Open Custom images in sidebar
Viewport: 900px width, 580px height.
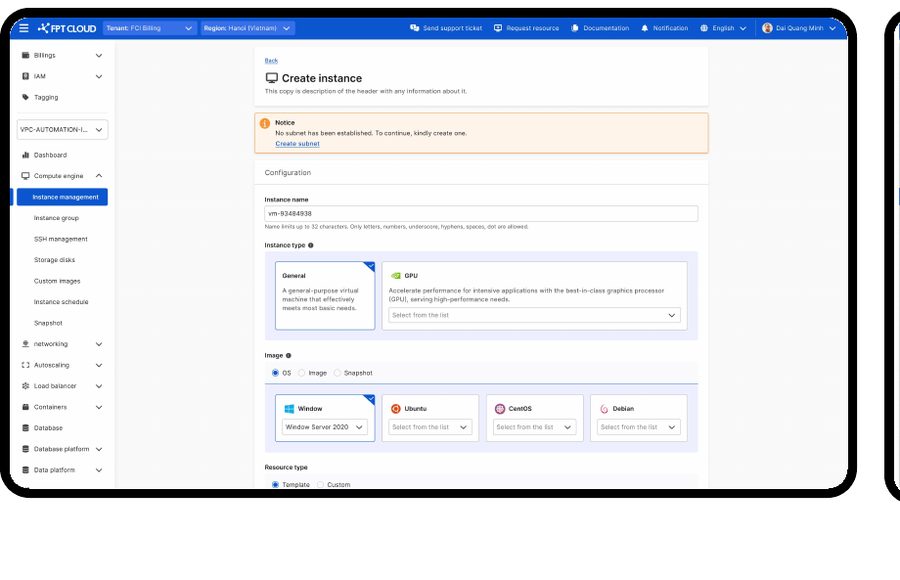coord(57,281)
